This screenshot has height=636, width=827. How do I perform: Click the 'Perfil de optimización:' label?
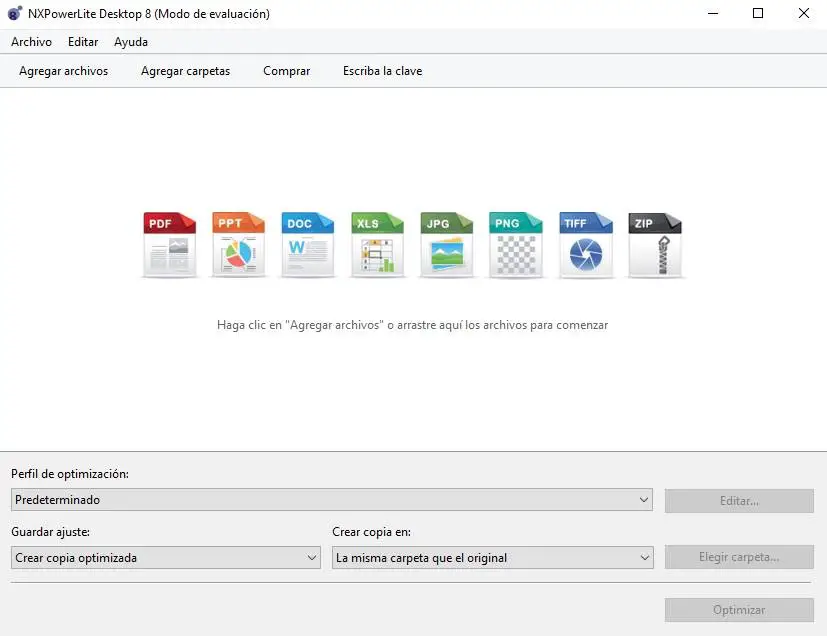(x=70, y=474)
